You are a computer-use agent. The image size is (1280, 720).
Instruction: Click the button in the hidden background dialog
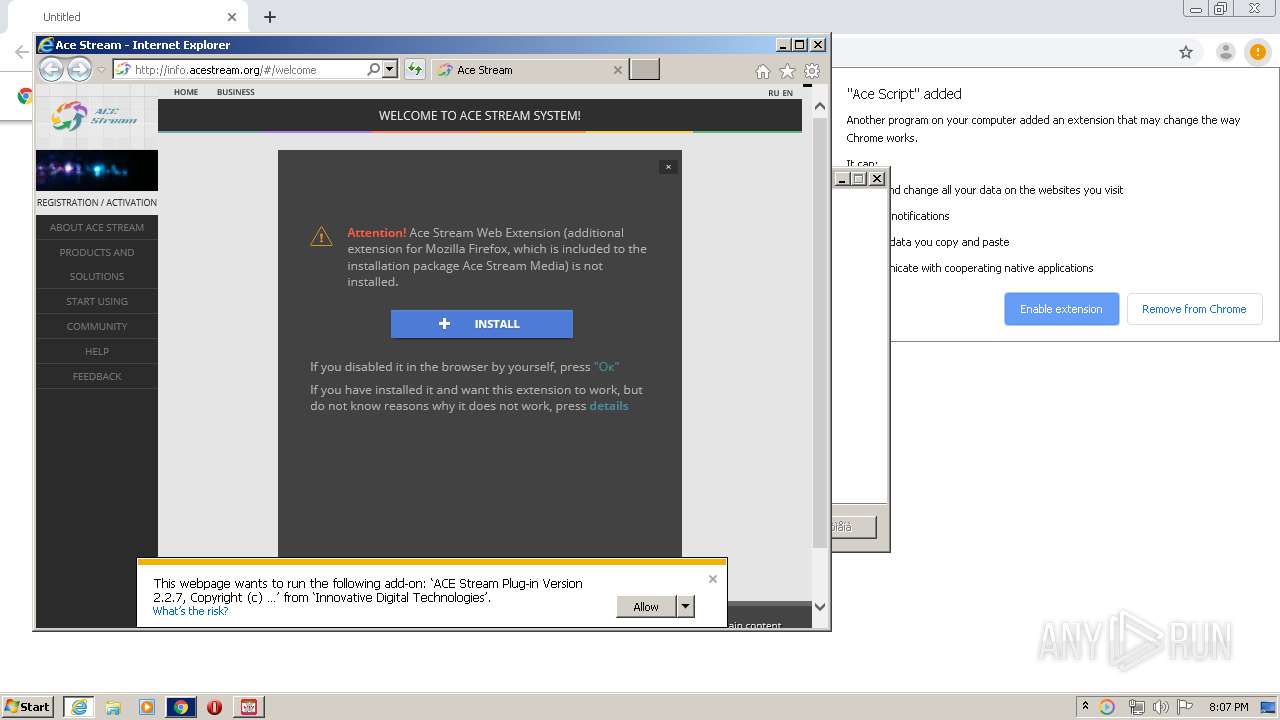853,527
